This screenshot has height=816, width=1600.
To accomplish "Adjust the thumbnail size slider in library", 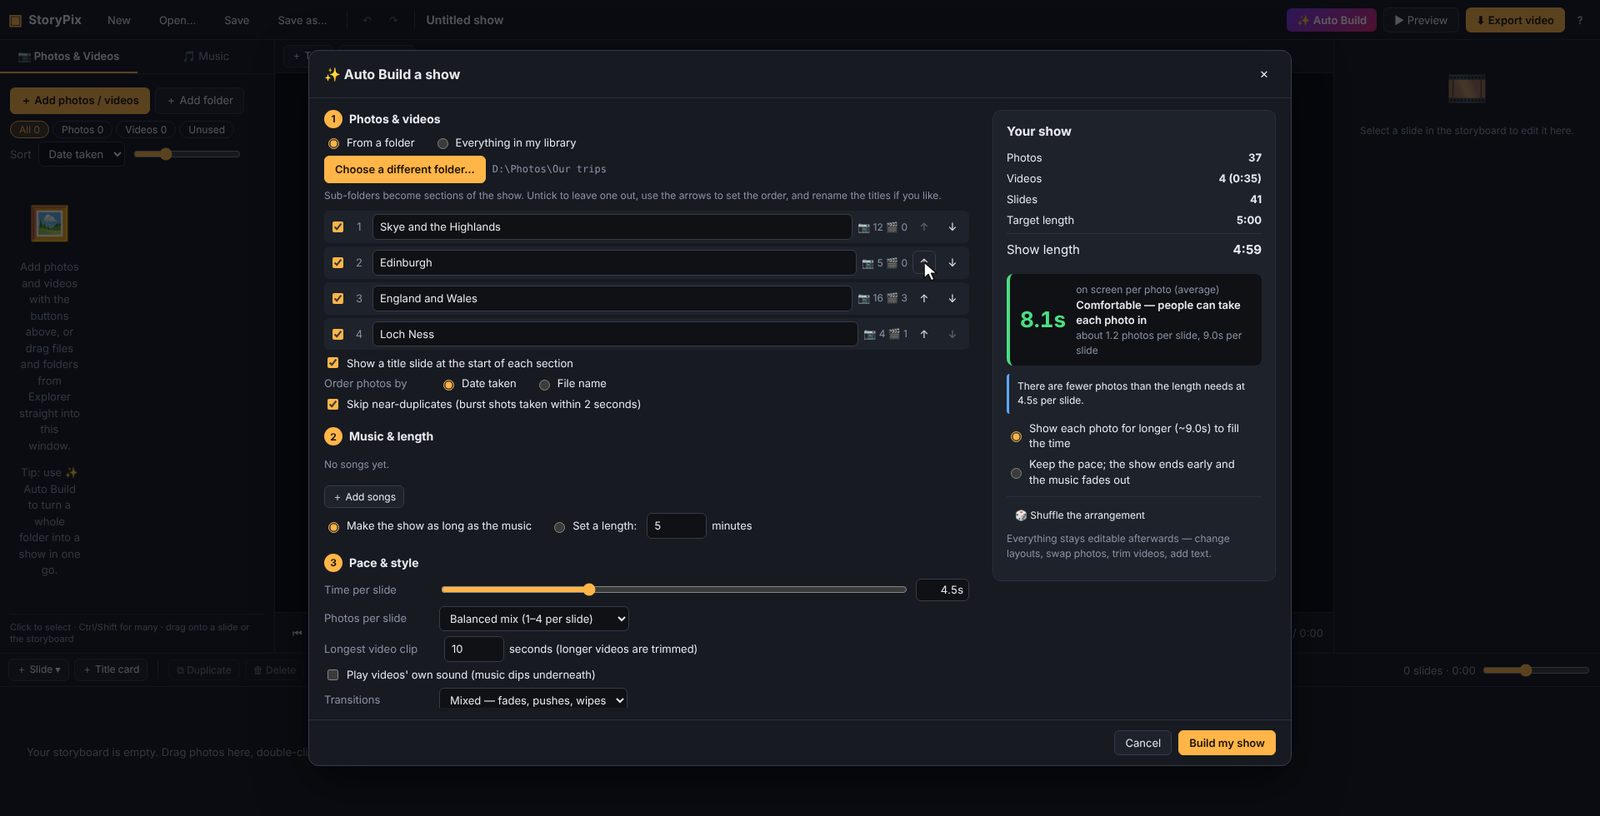I will point(187,154).
